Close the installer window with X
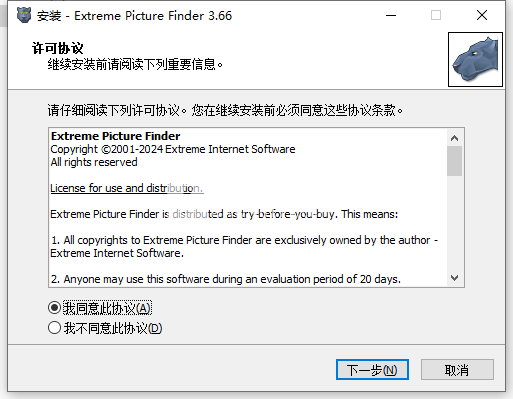Screen dimensions: 513x399 coord(482,15)
